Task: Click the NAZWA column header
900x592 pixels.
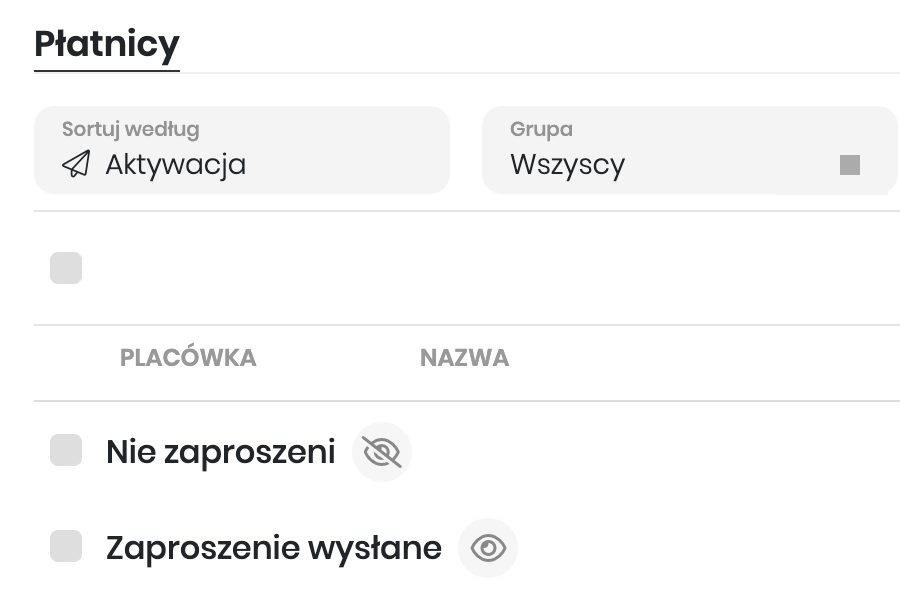Action: (464, 358)
